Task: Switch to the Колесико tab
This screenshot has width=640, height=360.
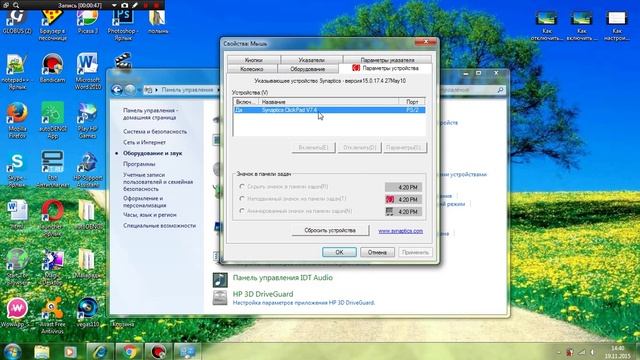Action: pyautogui.click(x=252, y=69)
